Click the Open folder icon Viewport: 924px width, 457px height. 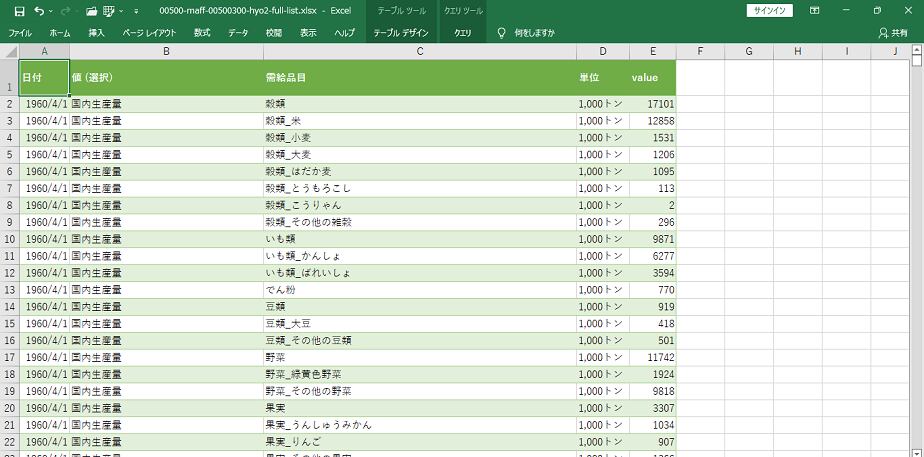point(91,11)
